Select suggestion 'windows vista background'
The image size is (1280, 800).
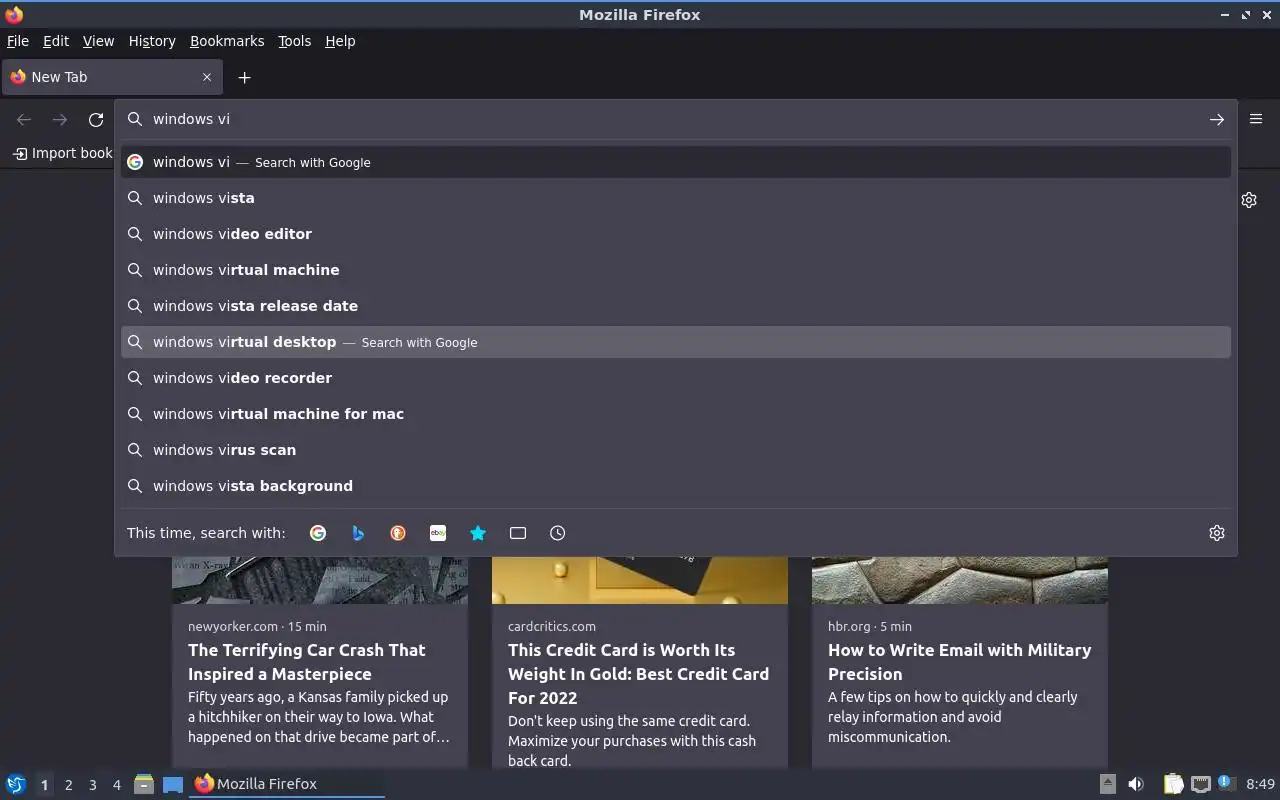pyautogui.click(x=676, y=486)
